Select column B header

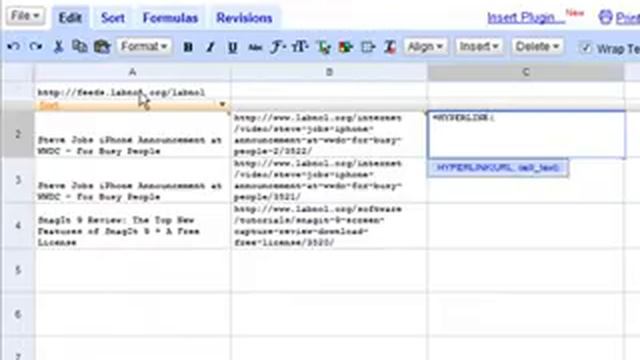329,72
